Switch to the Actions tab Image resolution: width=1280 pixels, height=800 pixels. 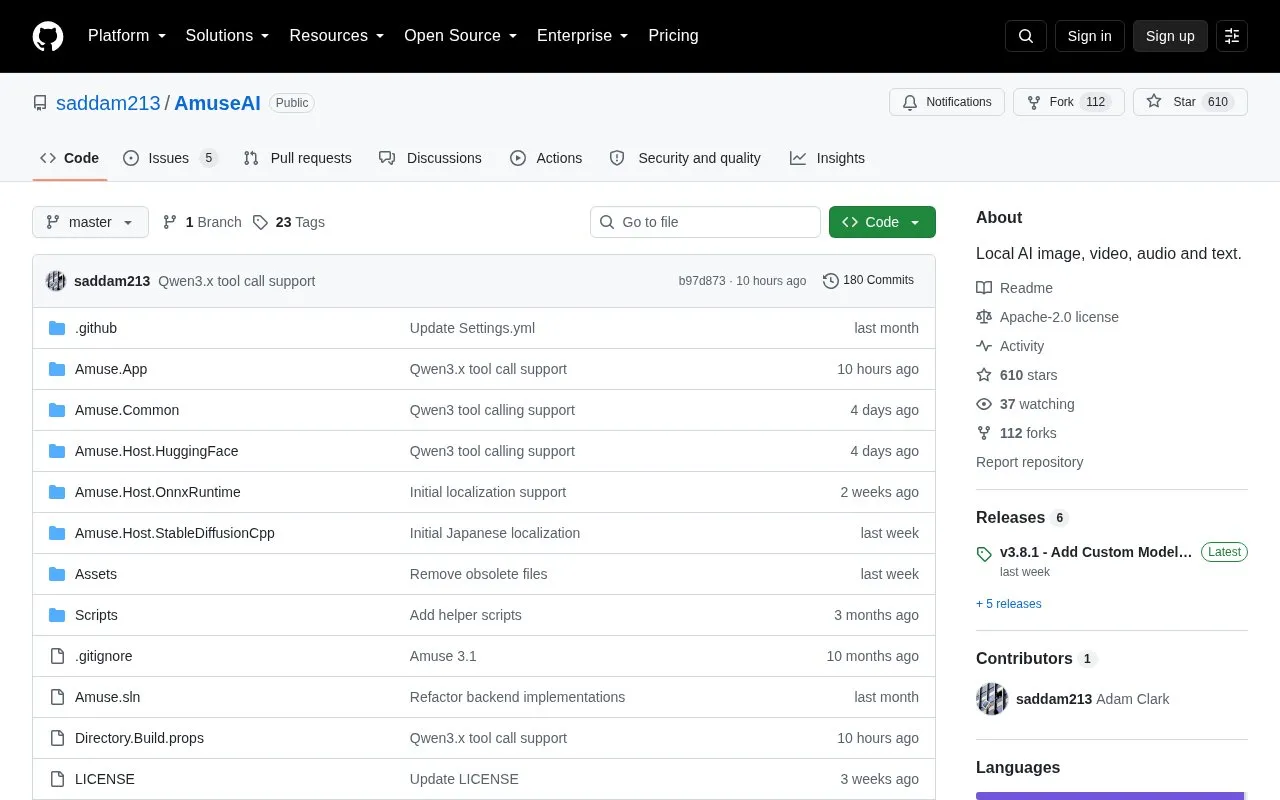(x=546, y=158)
